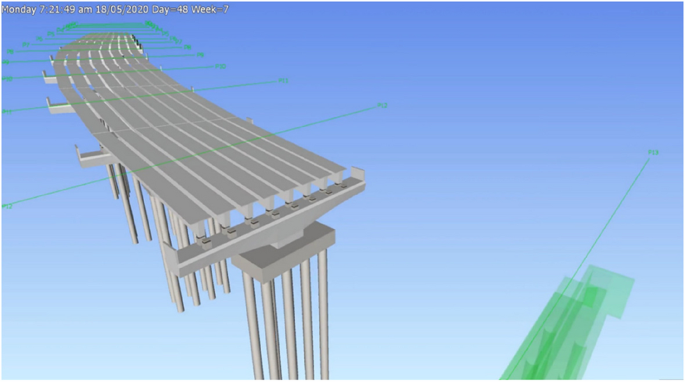This screenshot has height=382, width=685.
Task: Select the P12 label right of the deck
Action: coord(382,105)
